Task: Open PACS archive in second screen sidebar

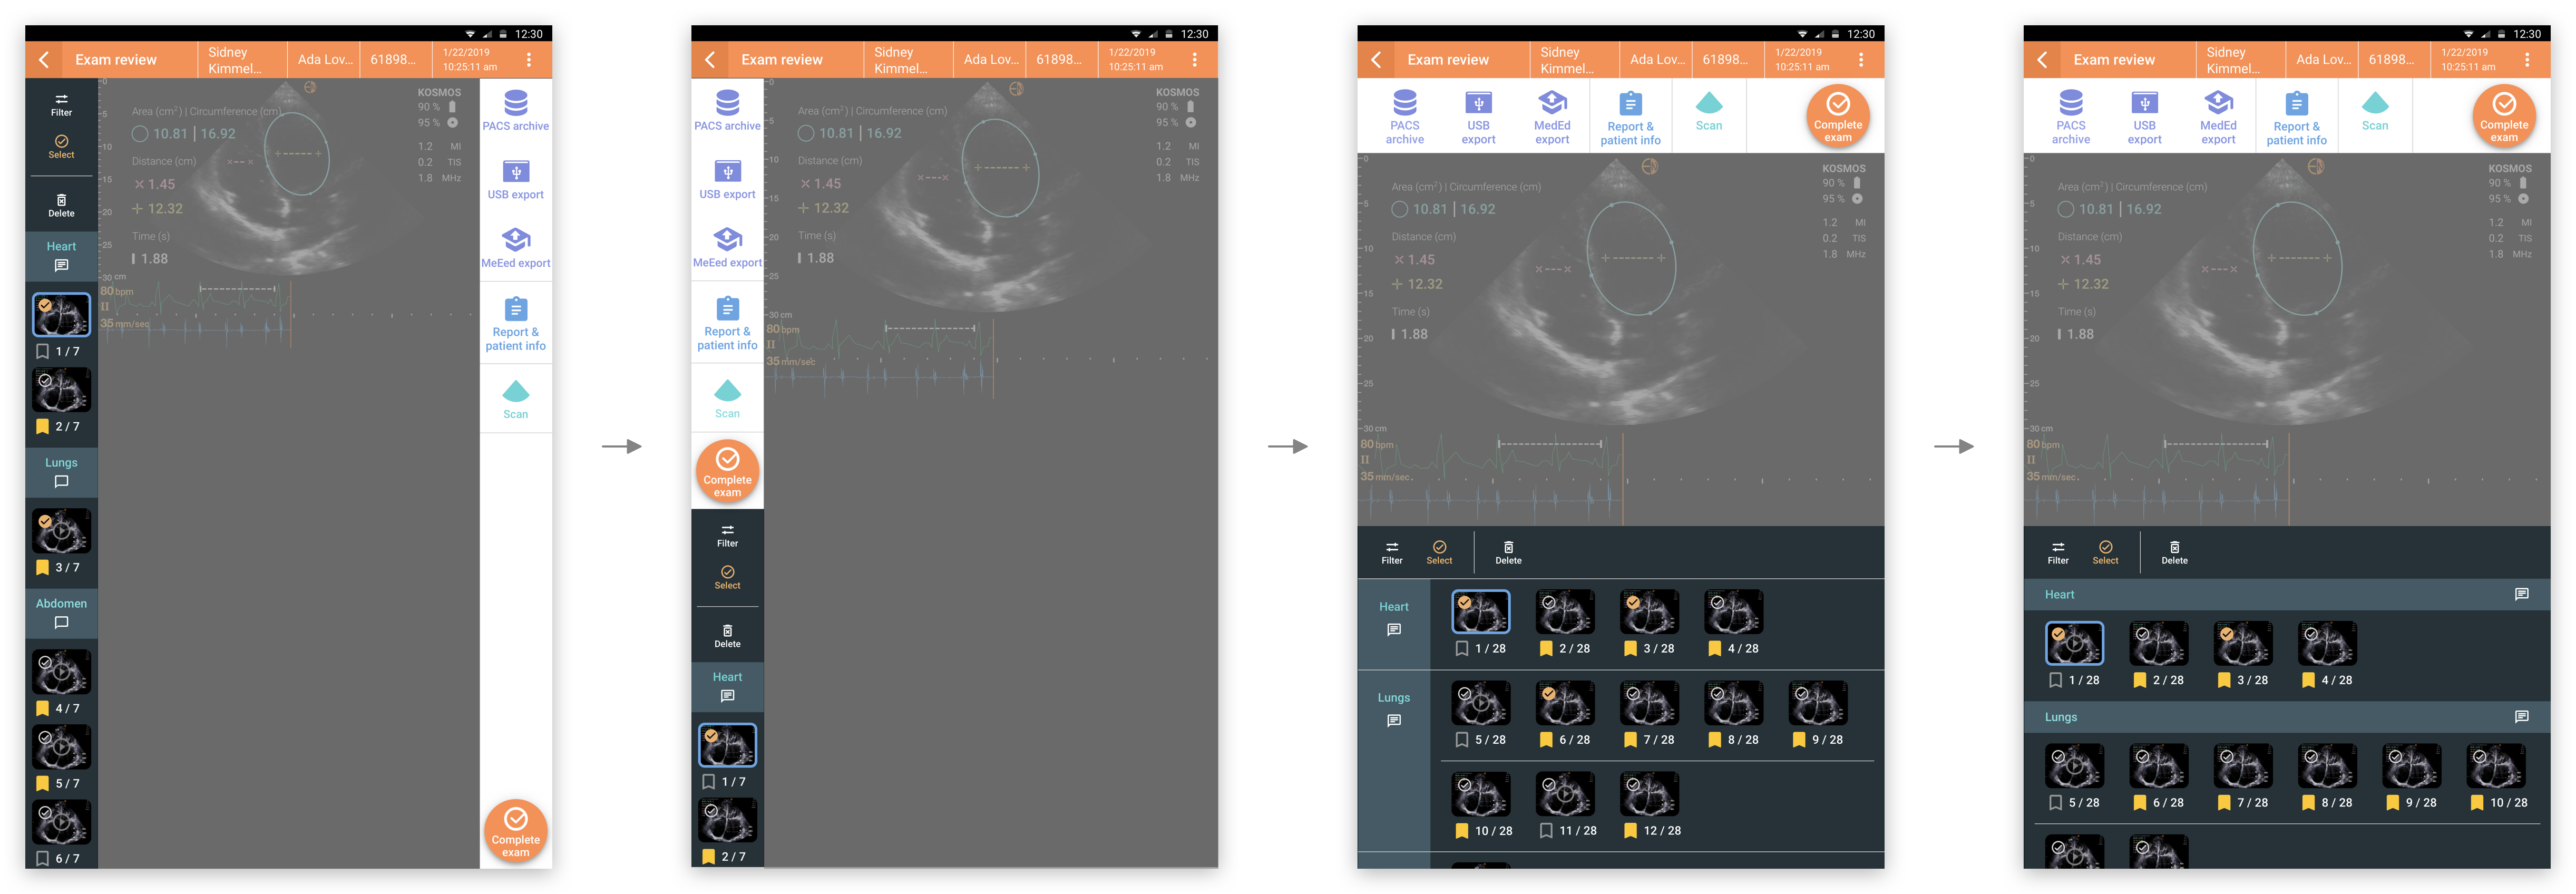Action: pos(727,111)
